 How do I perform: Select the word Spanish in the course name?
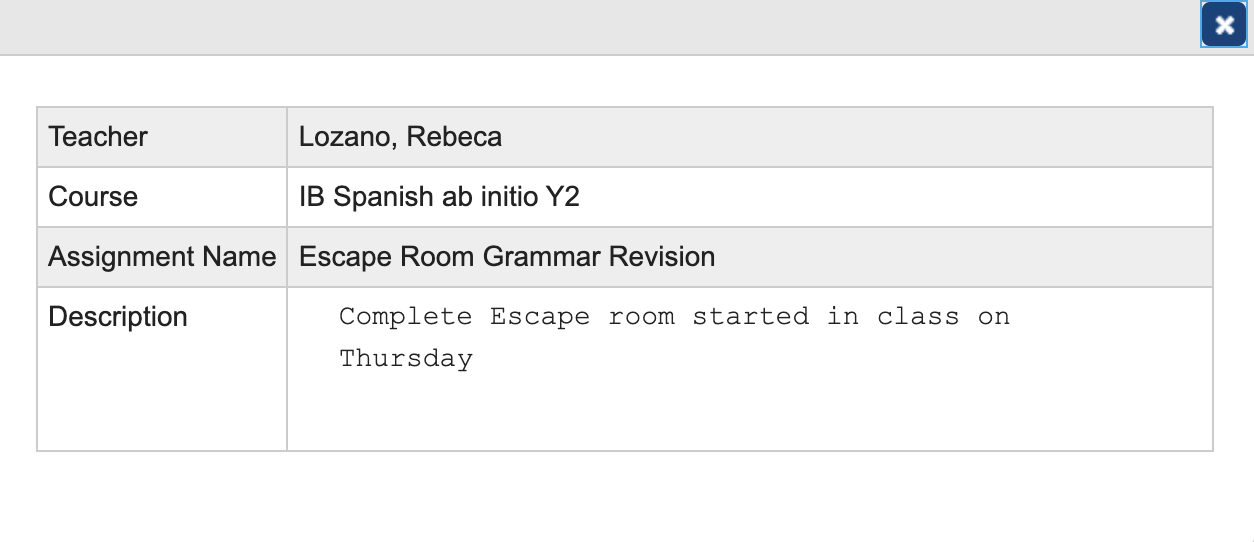(x=383, y=197)
